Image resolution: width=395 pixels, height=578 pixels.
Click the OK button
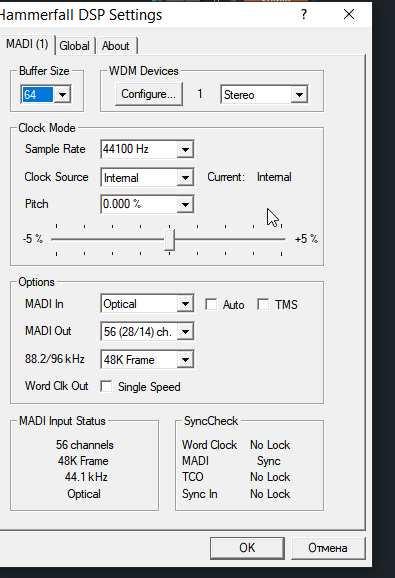coord(247,548)
